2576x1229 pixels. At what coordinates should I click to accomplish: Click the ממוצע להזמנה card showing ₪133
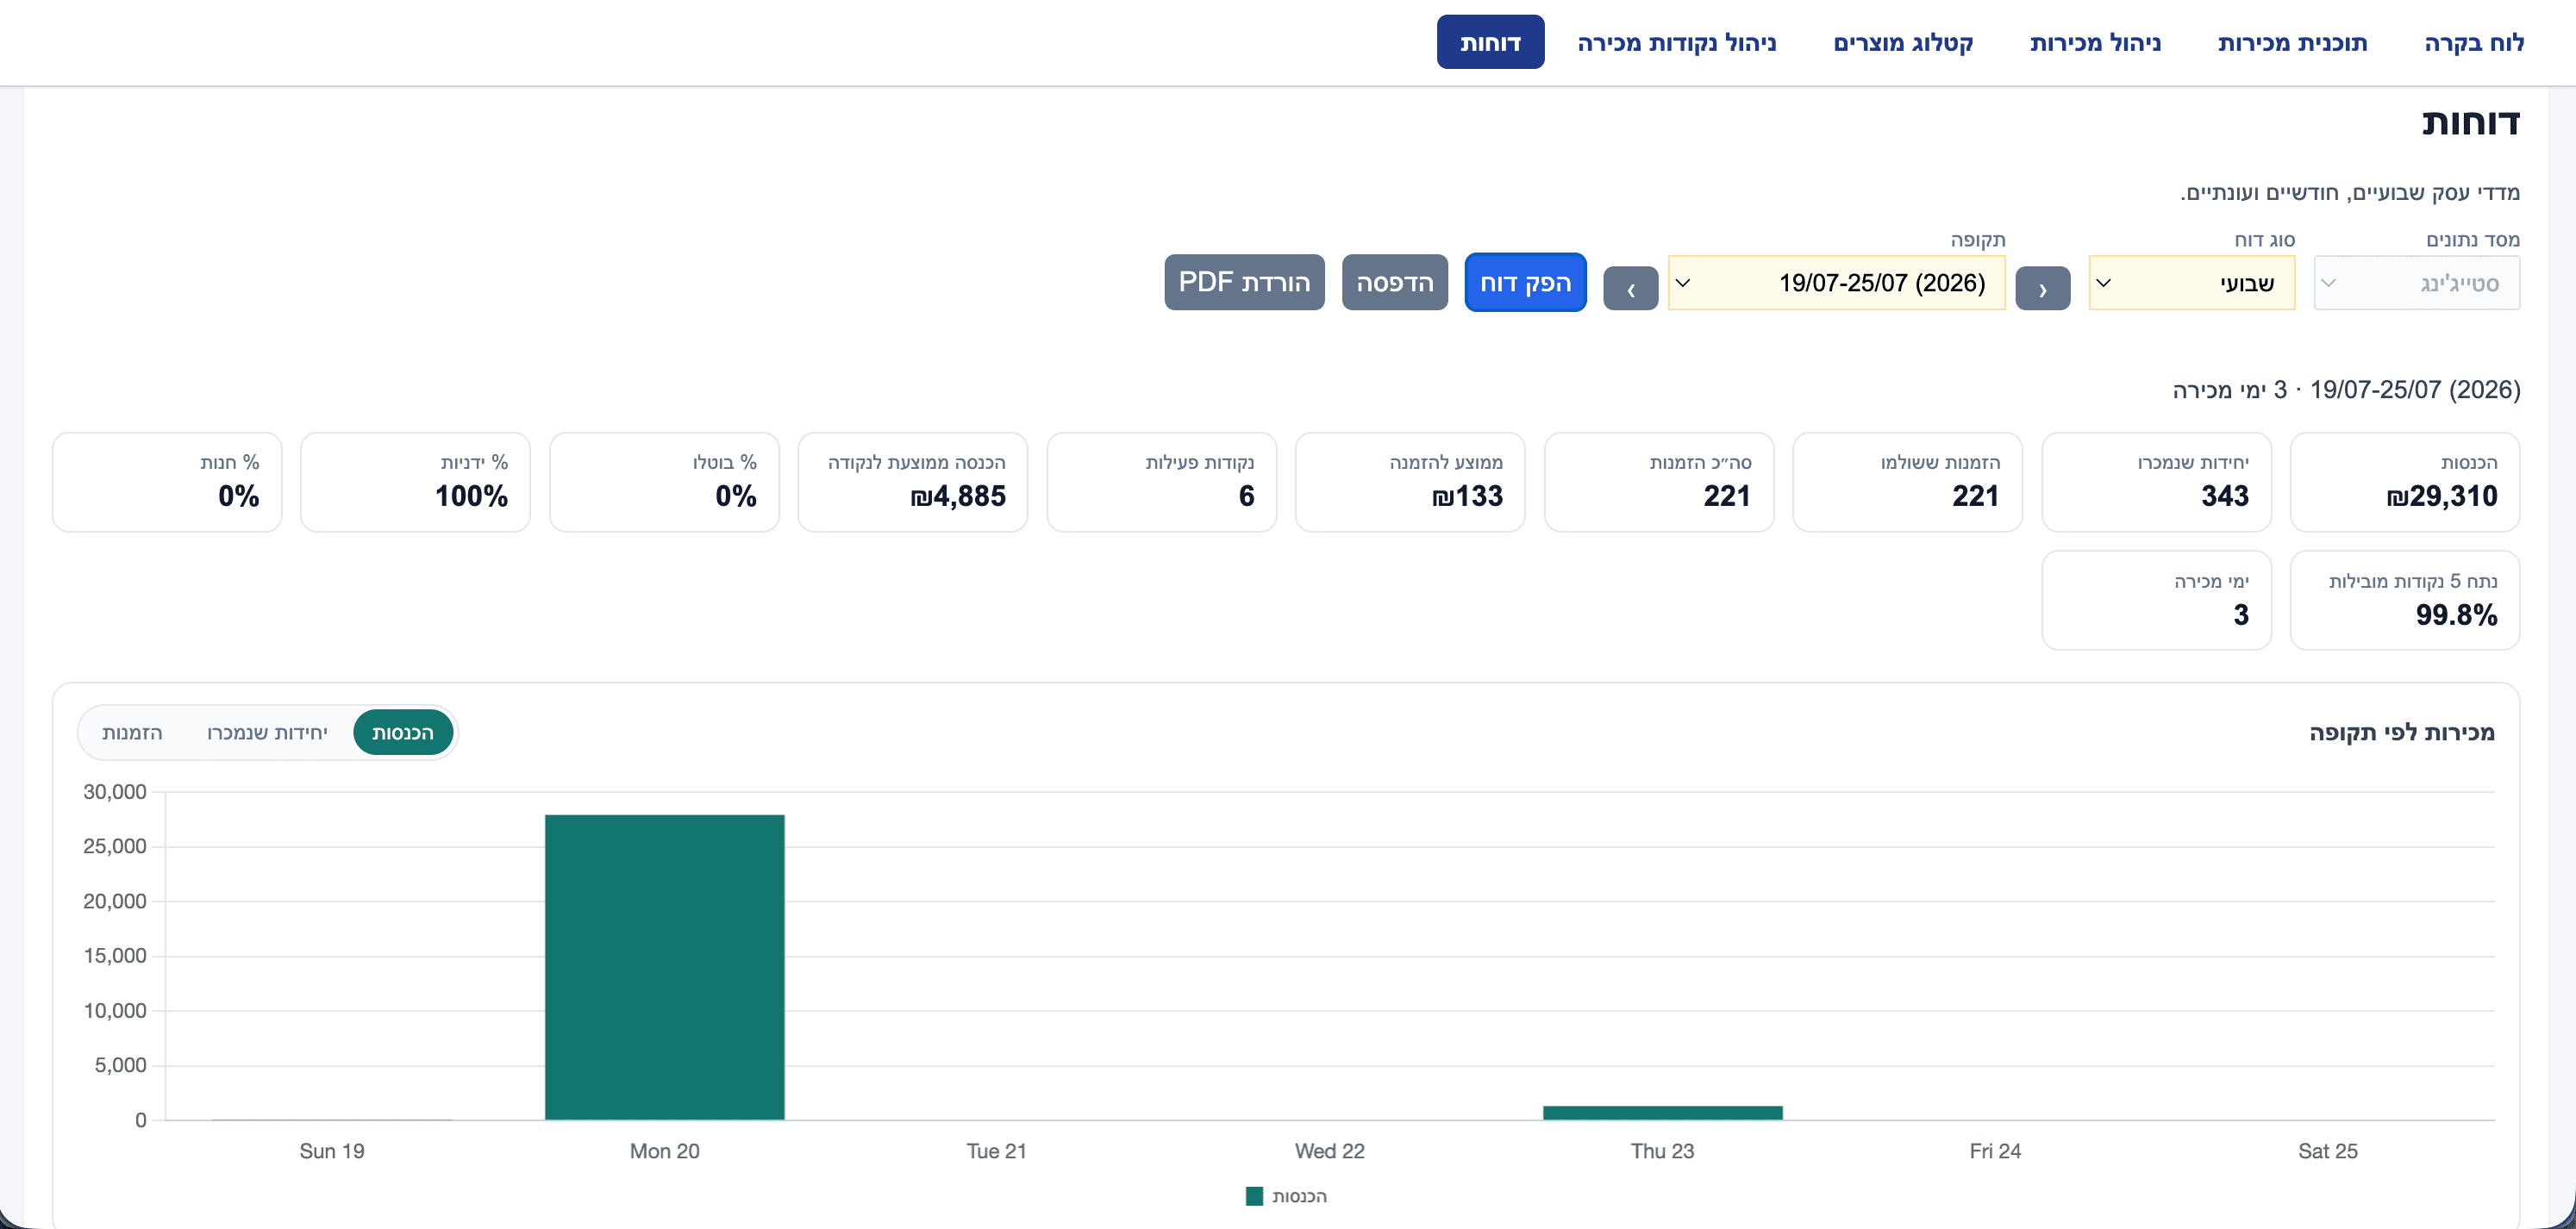1410,482
